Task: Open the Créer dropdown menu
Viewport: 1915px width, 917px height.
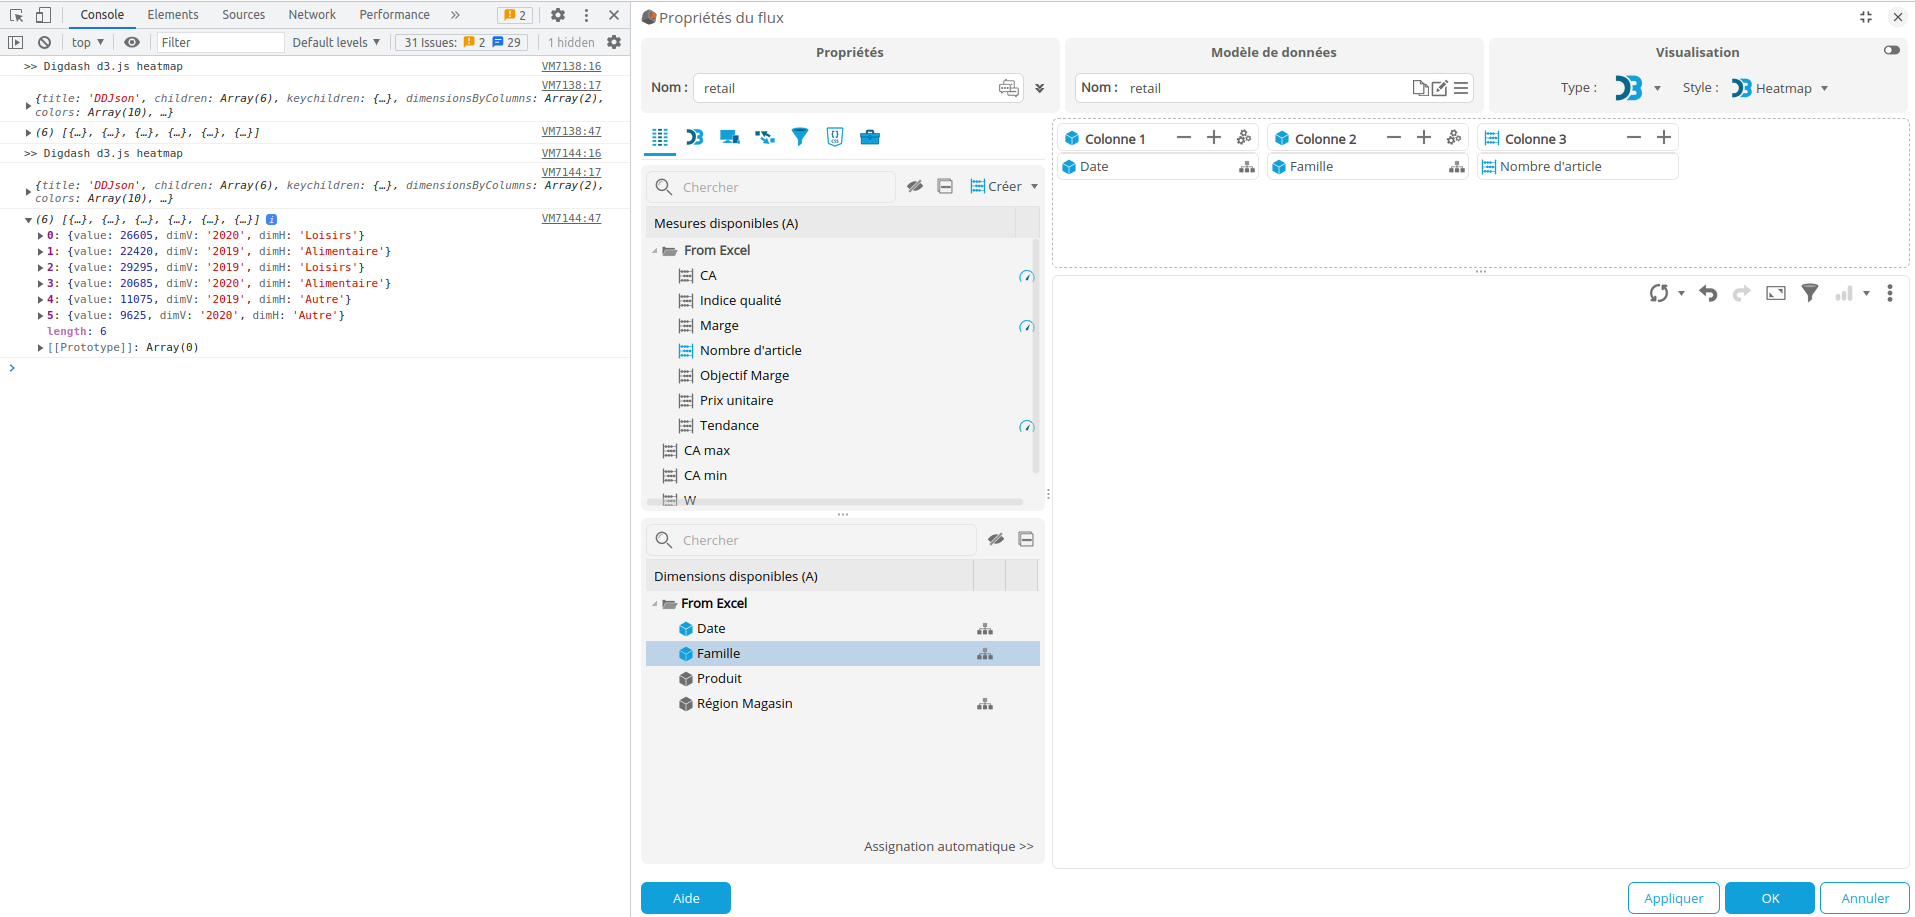Action: point(1004,186)
